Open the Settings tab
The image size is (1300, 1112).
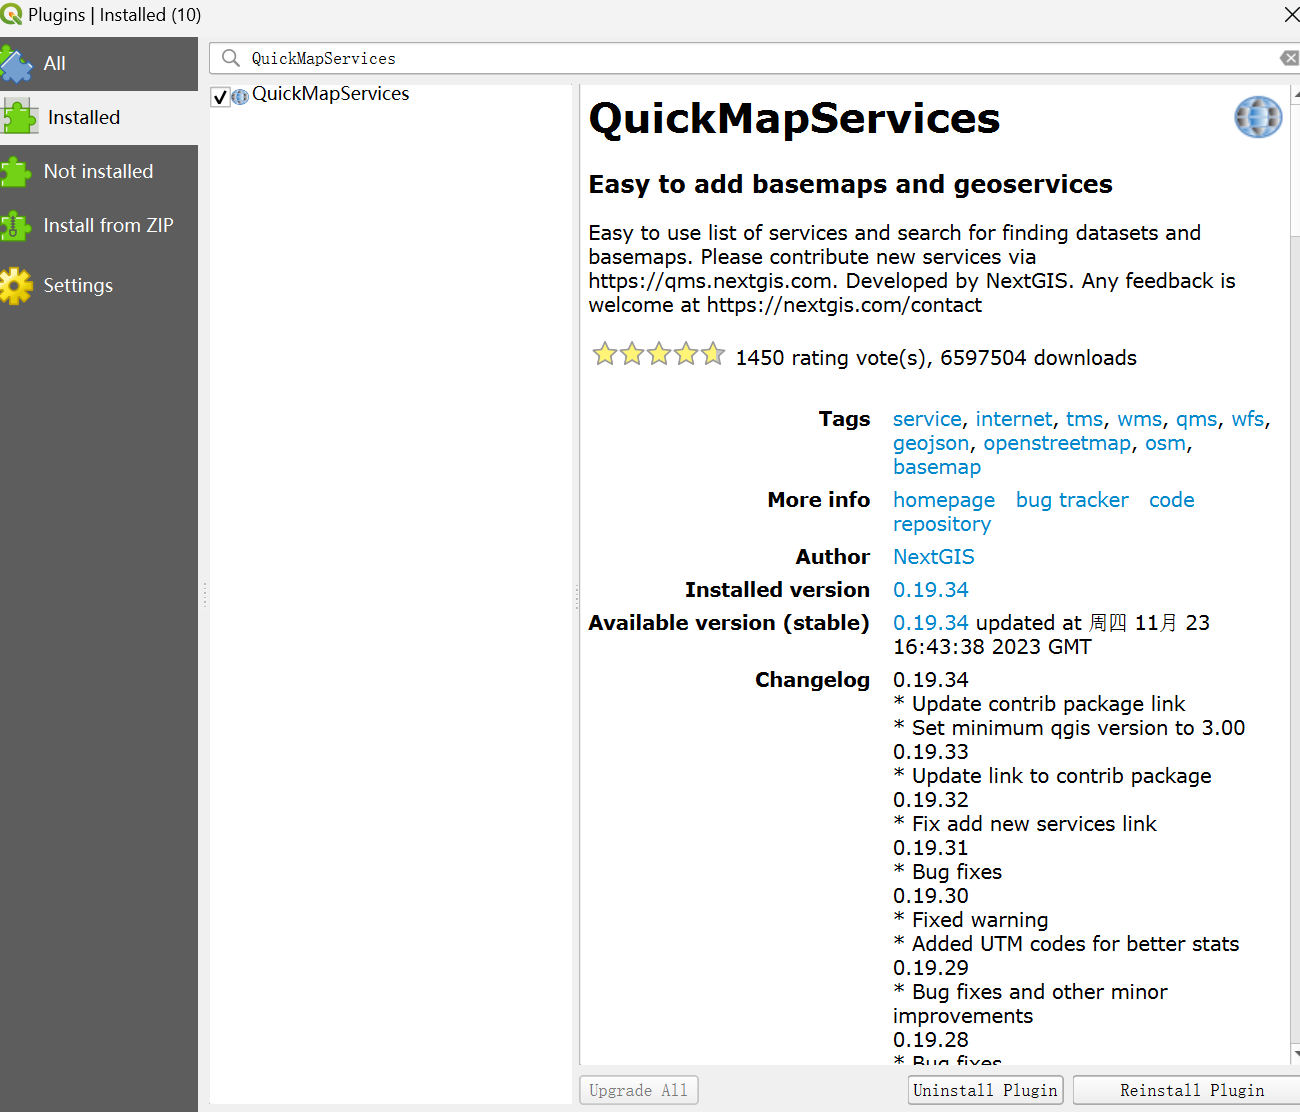[99, 285]
